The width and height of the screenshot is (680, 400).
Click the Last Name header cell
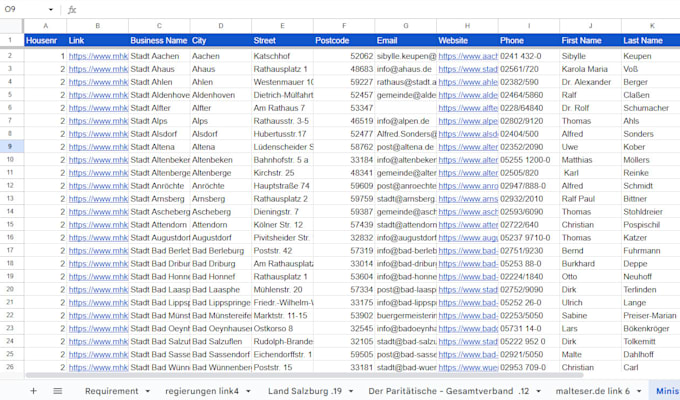pos(651,40)
